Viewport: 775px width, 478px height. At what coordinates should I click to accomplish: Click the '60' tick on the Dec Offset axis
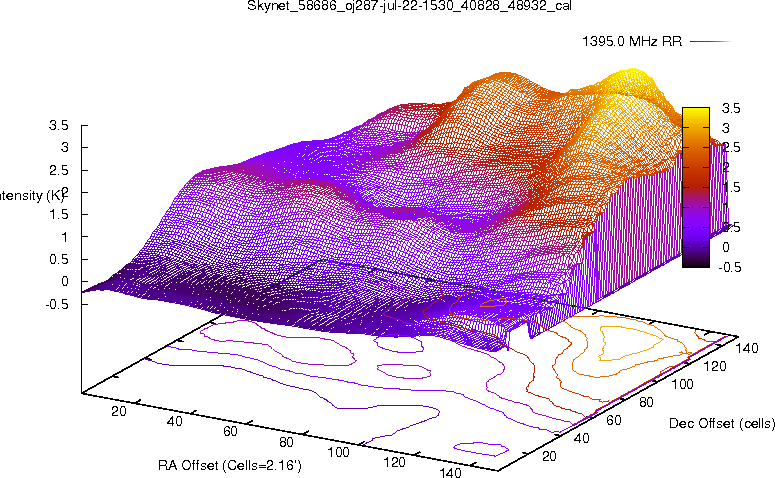point(614,420)
